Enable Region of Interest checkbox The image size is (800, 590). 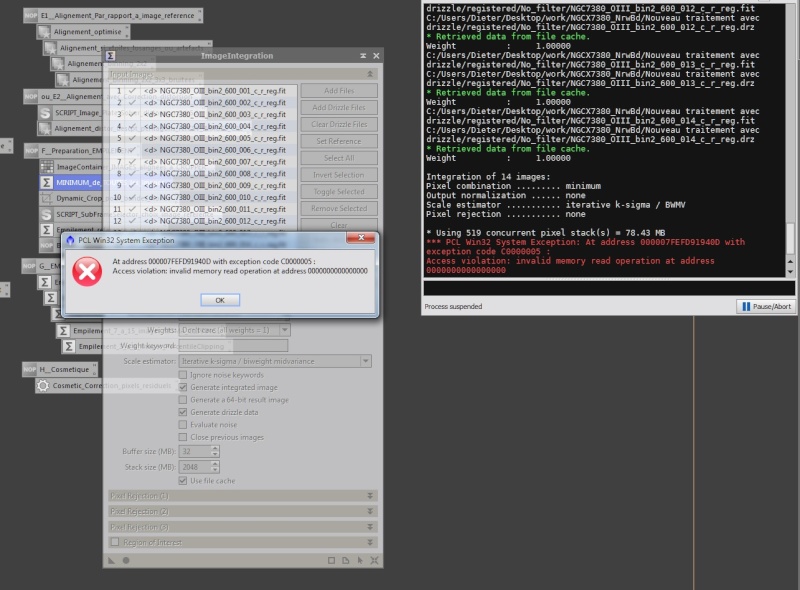click(115, 542)
